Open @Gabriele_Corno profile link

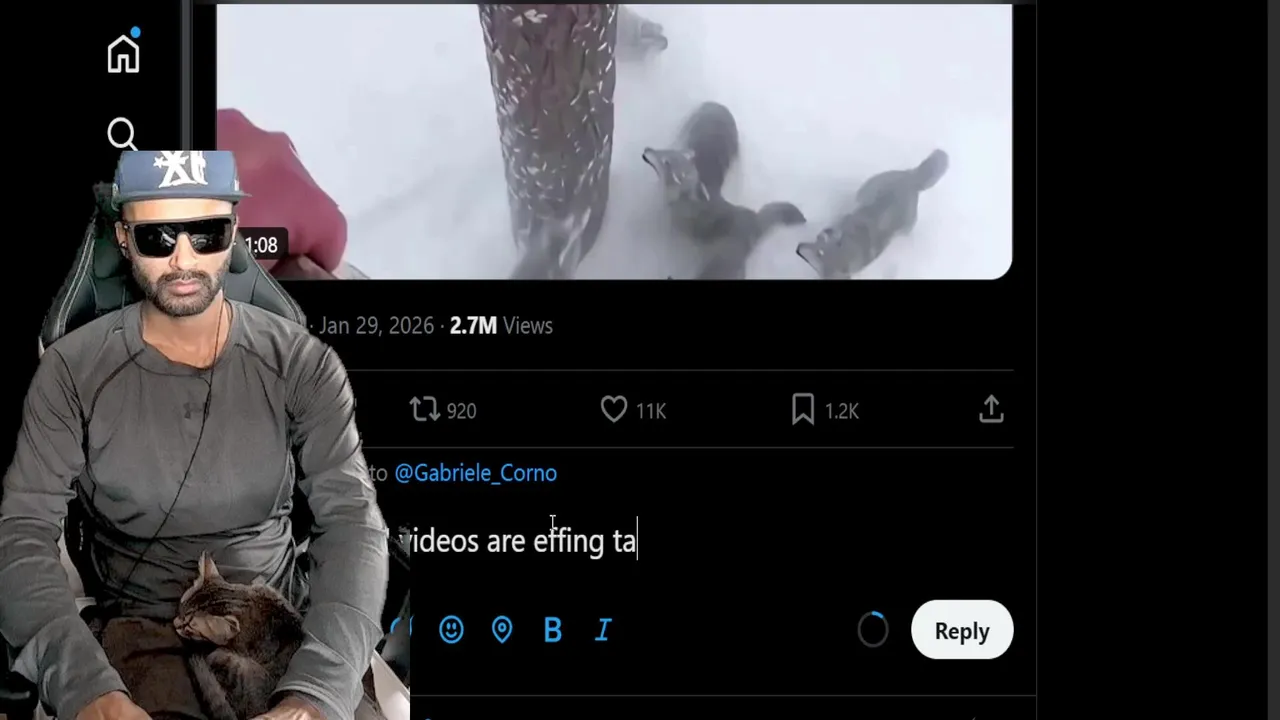pyautogui.click(x=475, y=473)
